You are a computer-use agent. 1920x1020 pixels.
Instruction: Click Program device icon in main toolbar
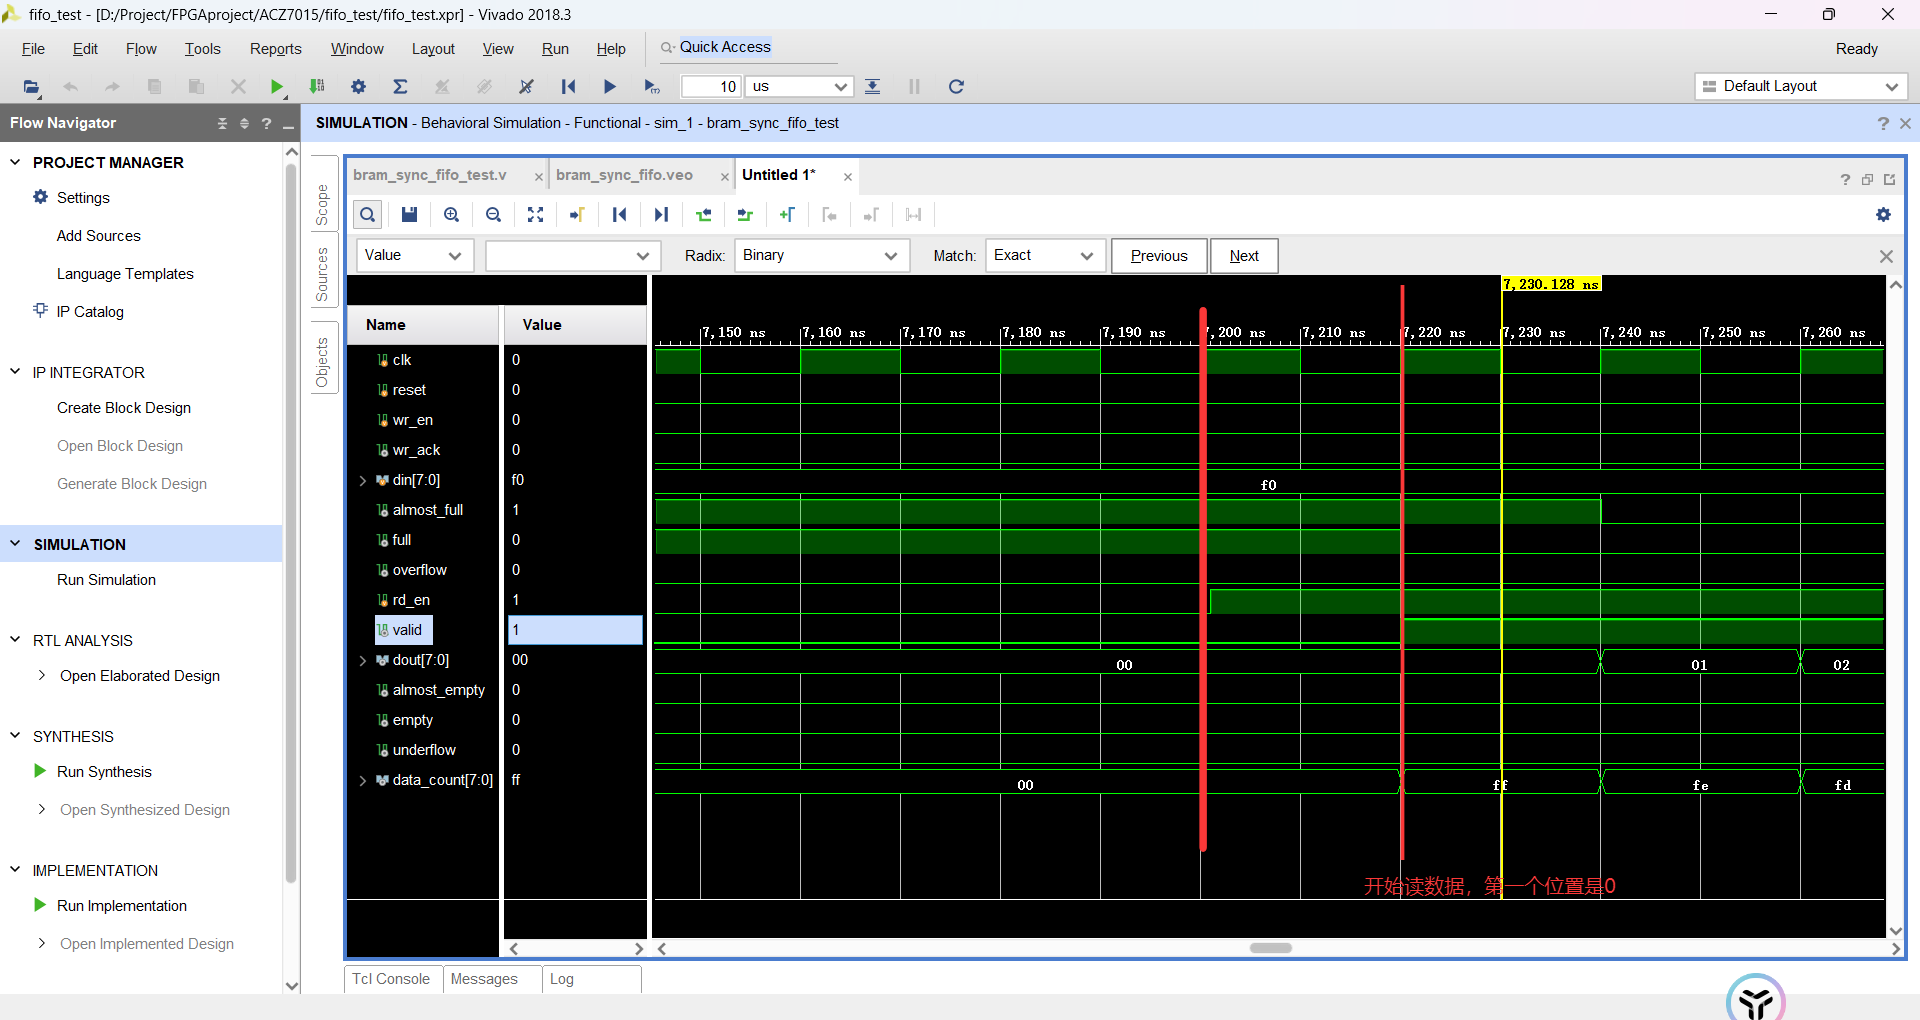(317, 87)
